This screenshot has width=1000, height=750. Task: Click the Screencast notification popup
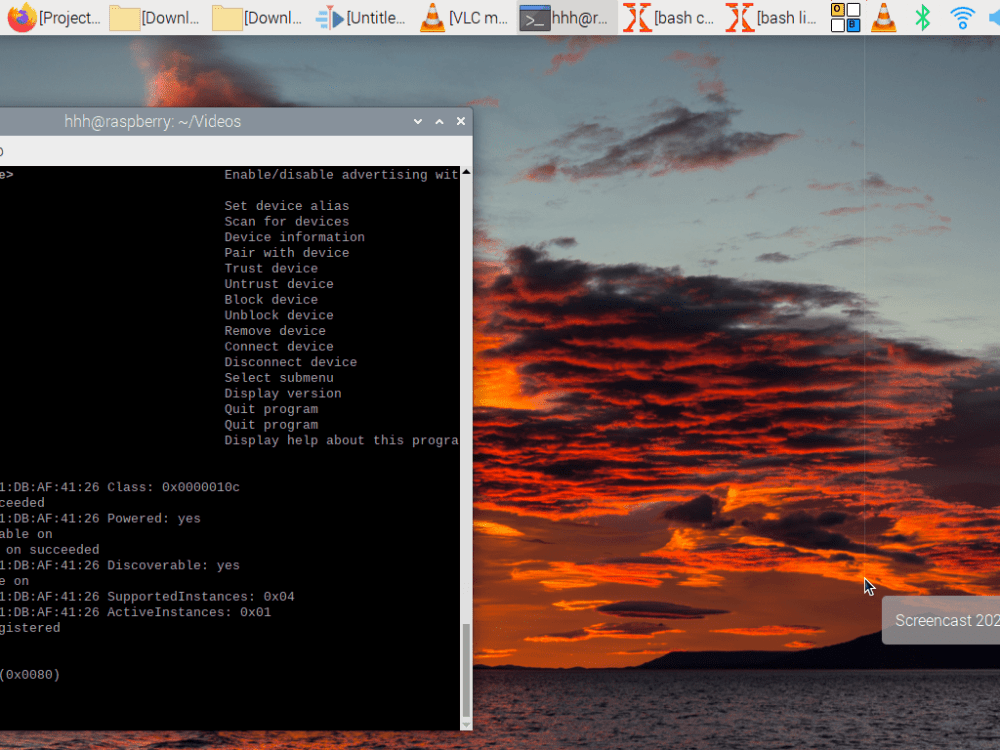[x=945, y=620]
